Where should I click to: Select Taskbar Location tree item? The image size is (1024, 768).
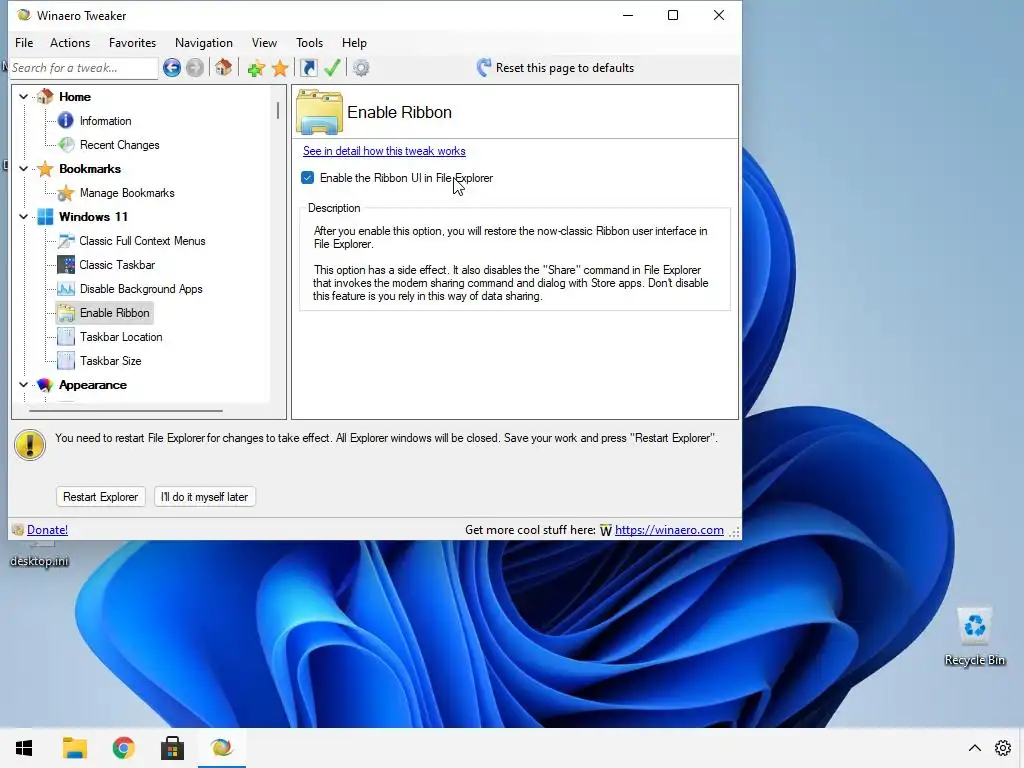pyautogui.click(x=121, y=337)
